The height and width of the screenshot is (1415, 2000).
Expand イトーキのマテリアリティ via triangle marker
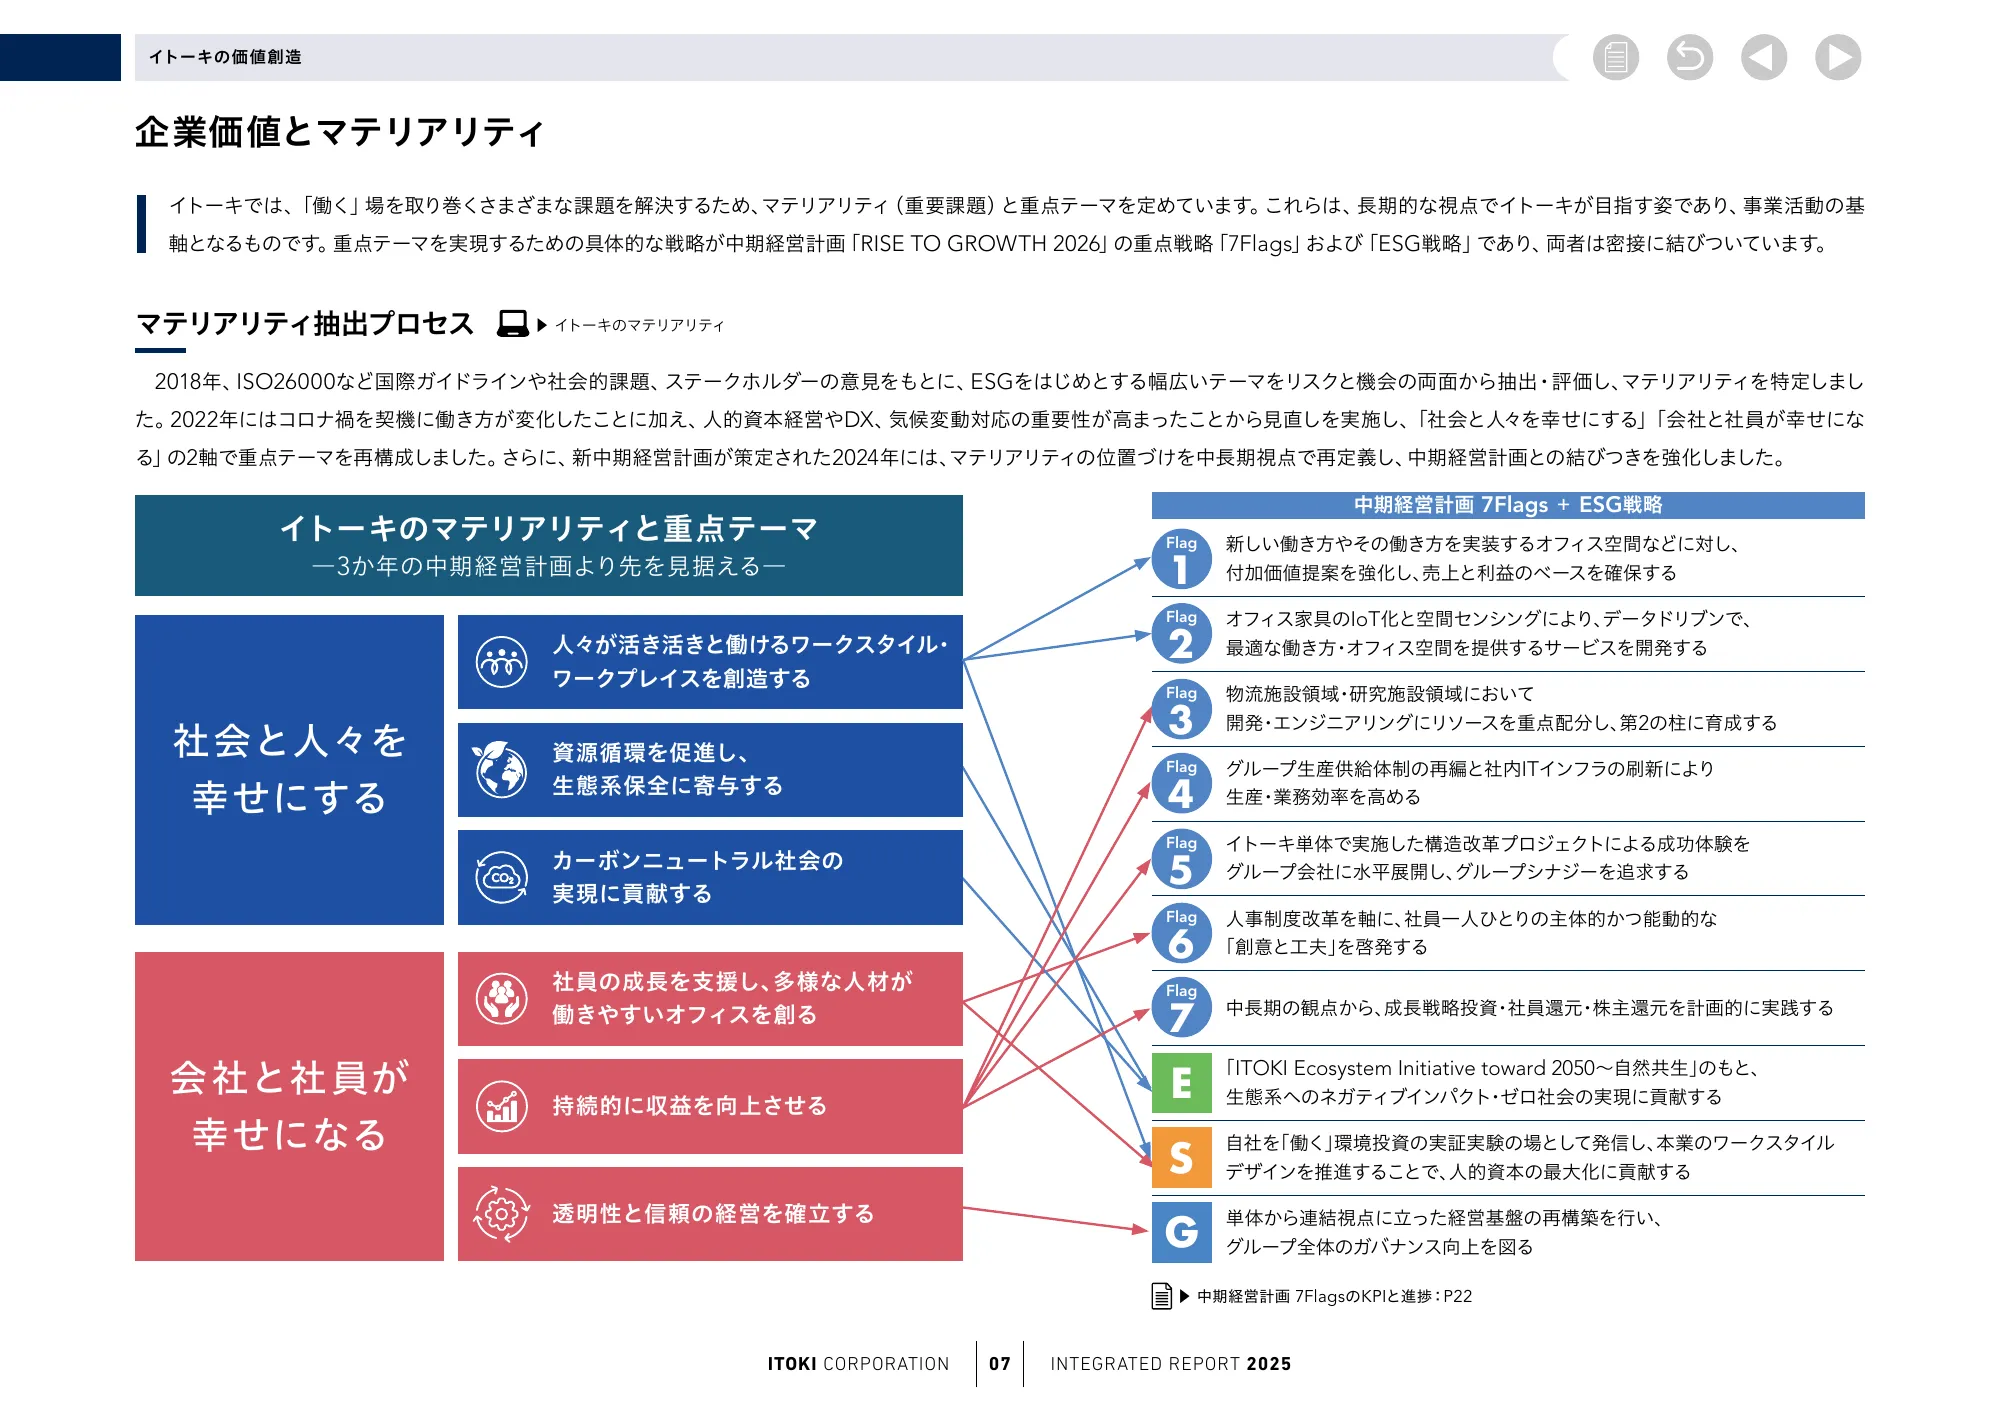point(543,324)
